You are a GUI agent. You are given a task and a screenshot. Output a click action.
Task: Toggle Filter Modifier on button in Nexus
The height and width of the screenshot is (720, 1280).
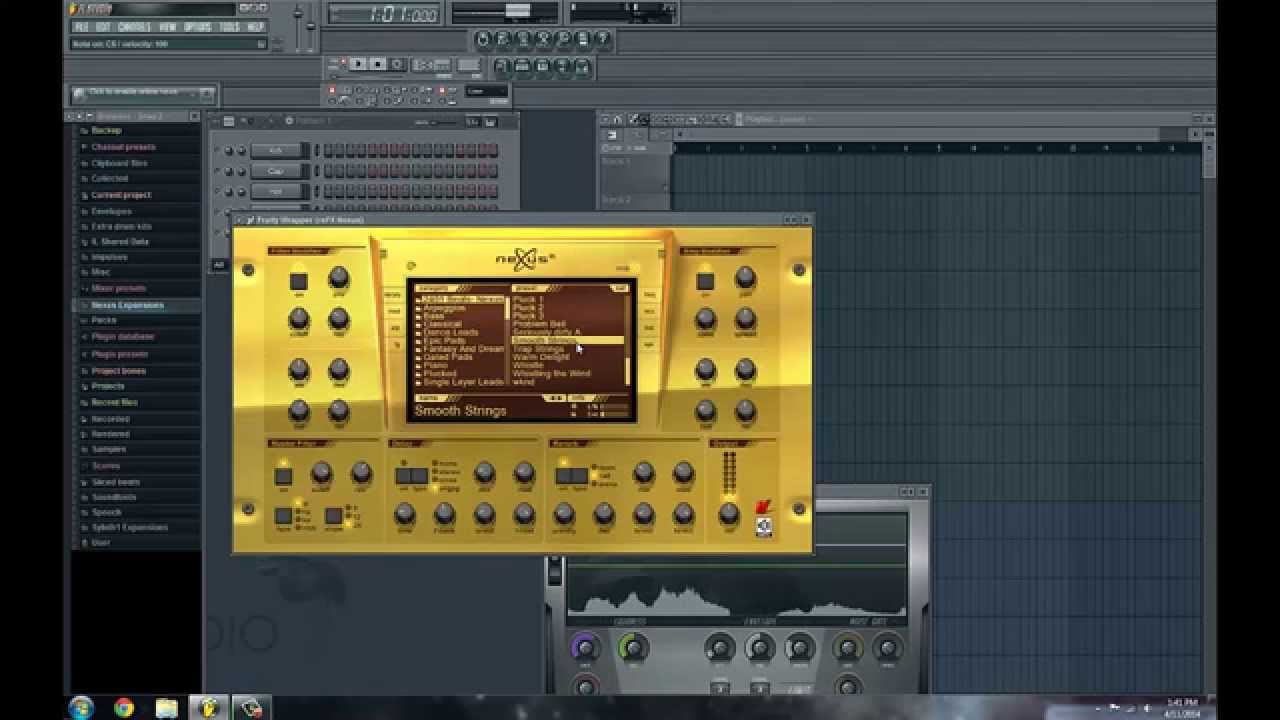298,281
